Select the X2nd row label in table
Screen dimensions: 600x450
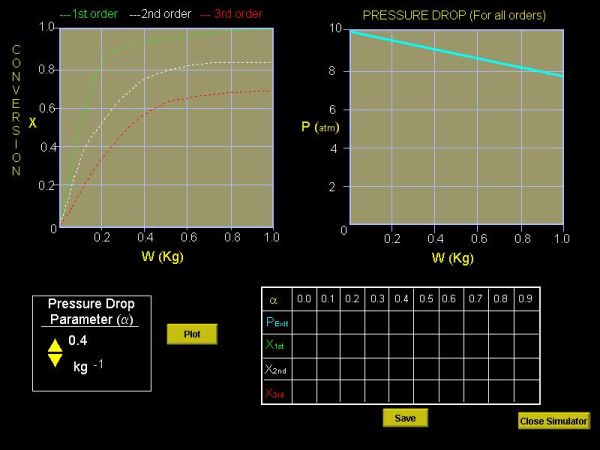pyautogui.click(x=275, y=369)
